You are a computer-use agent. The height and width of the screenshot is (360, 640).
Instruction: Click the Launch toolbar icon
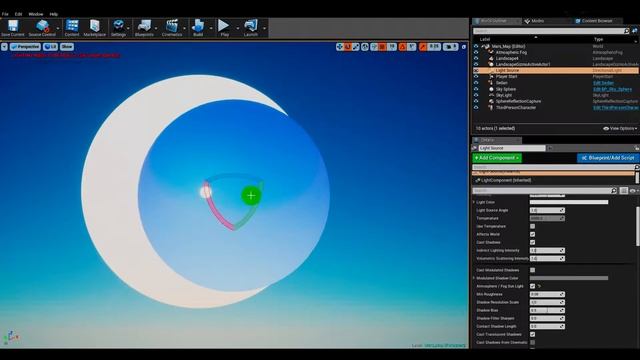pyautogui.click(x=251, y=26)
